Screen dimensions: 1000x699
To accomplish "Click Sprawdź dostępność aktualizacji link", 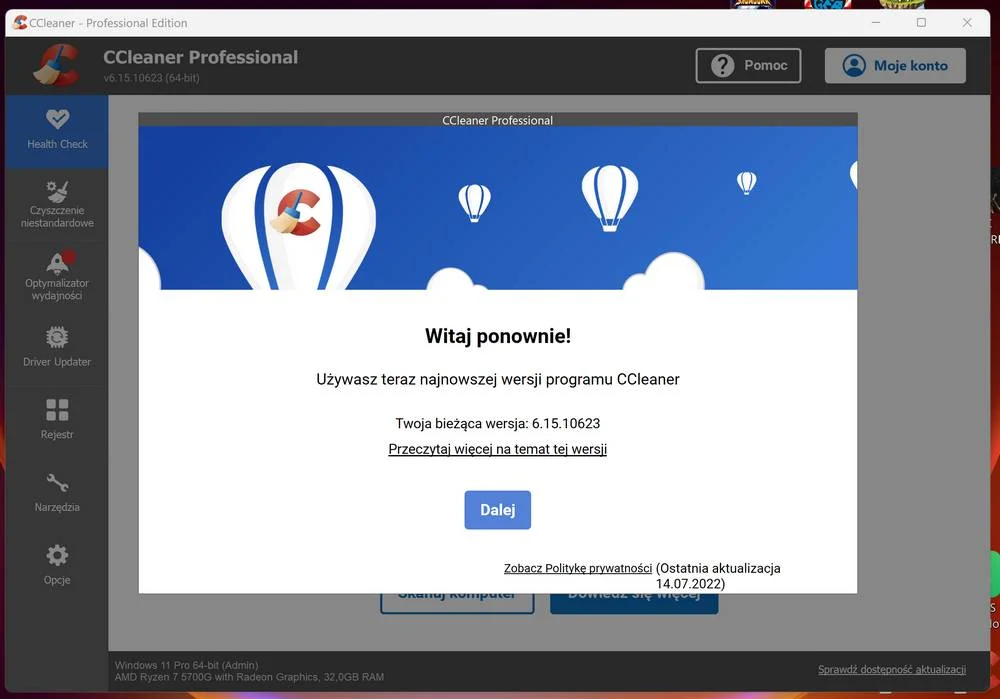I will click(892, 670).
